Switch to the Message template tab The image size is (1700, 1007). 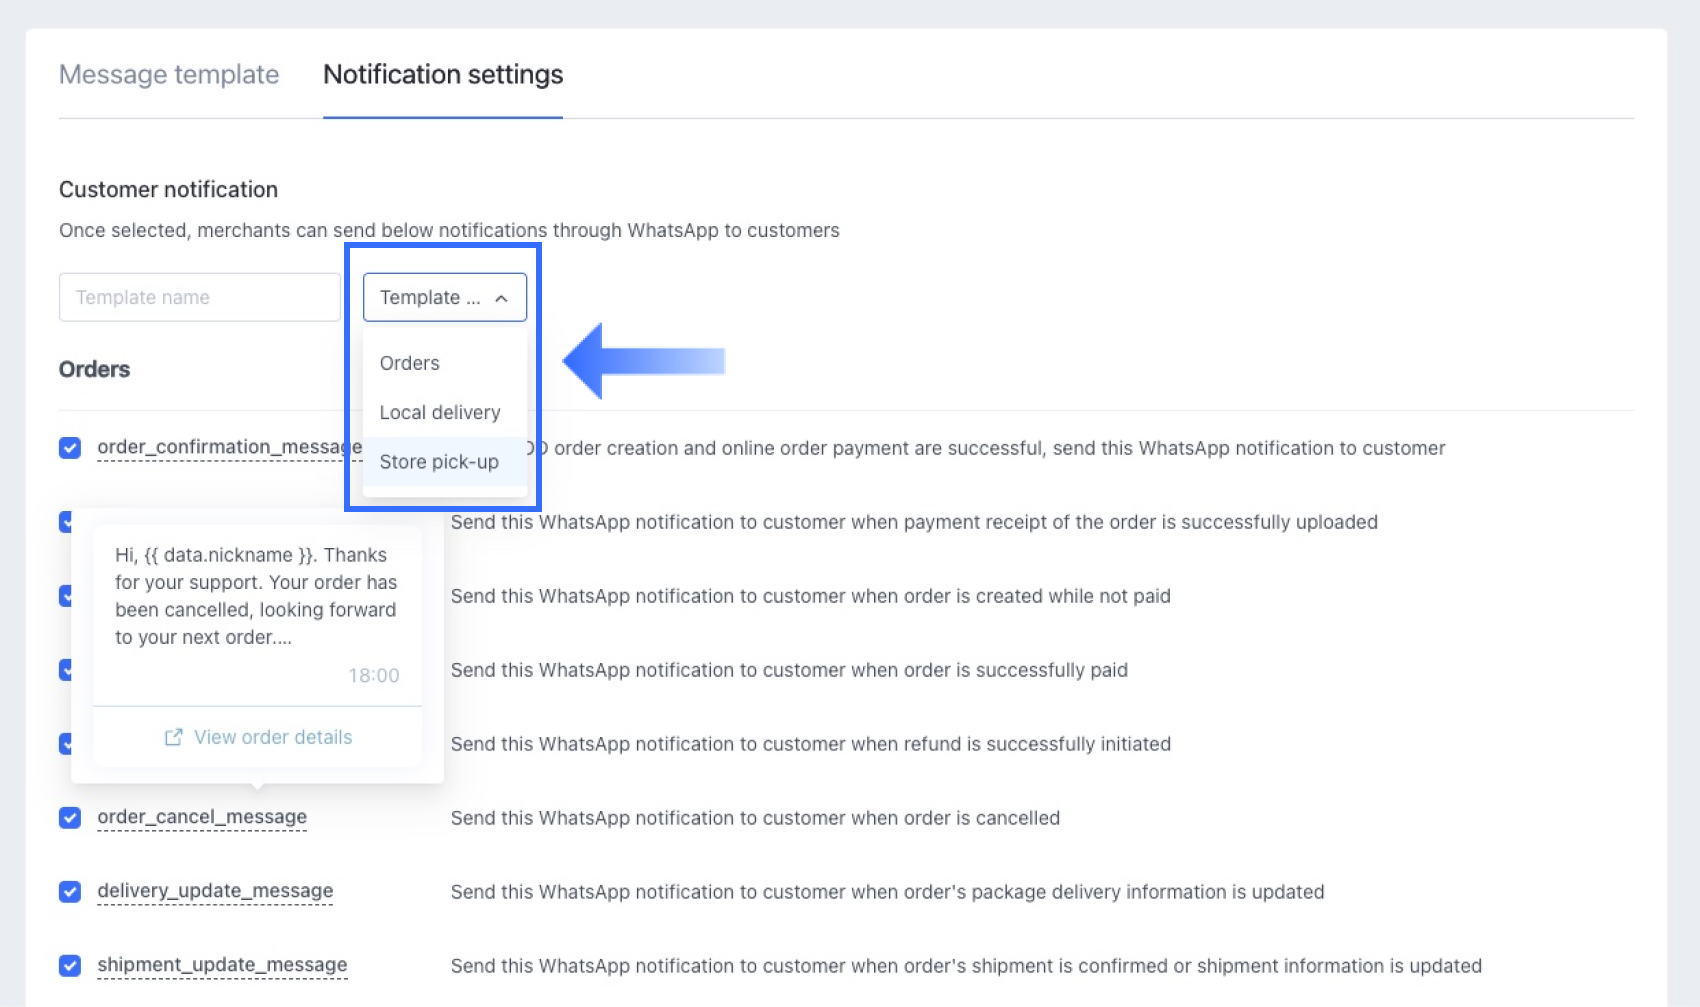point(169,75)
